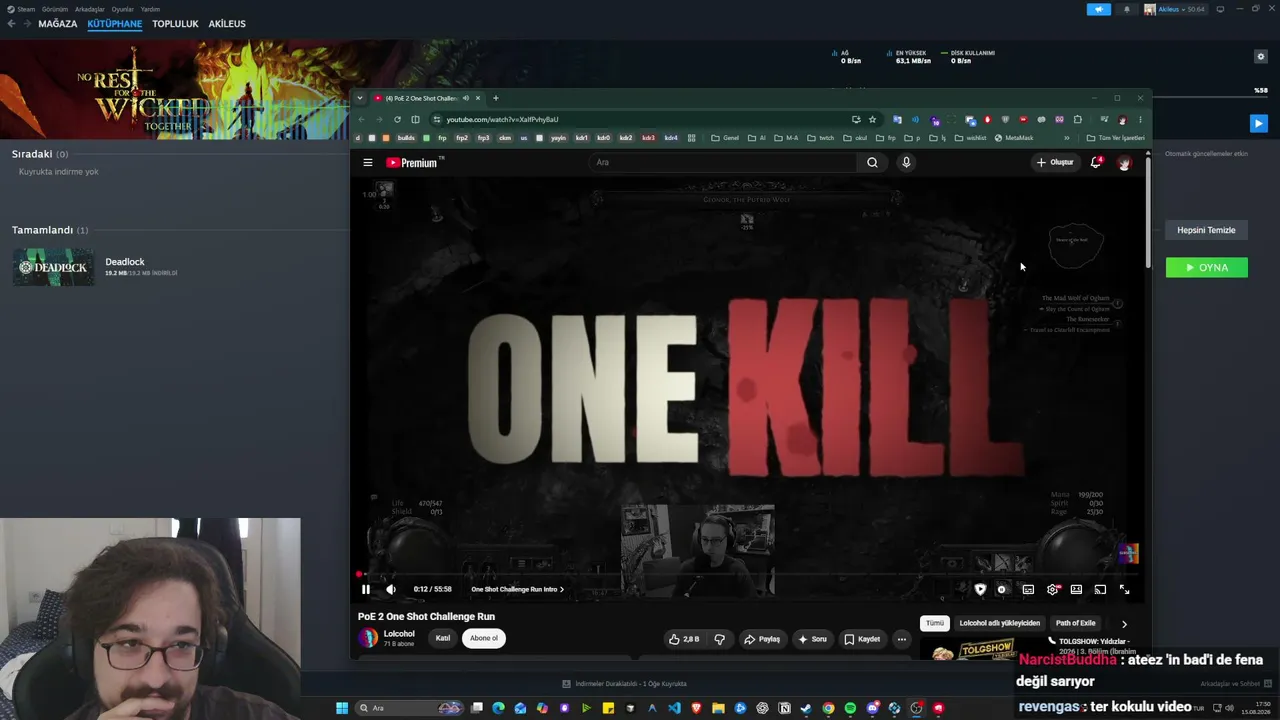Toggle subtitles in the YouTube player
This screenshot has height=720, width=1280.
(1028, 590)
